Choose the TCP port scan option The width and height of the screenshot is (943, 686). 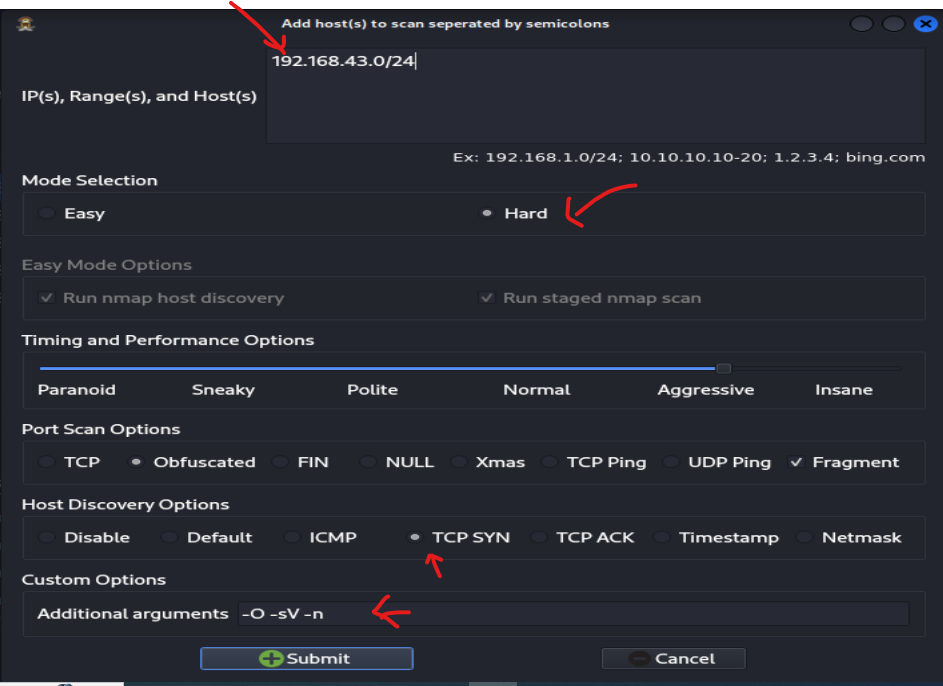coord(47,462)
